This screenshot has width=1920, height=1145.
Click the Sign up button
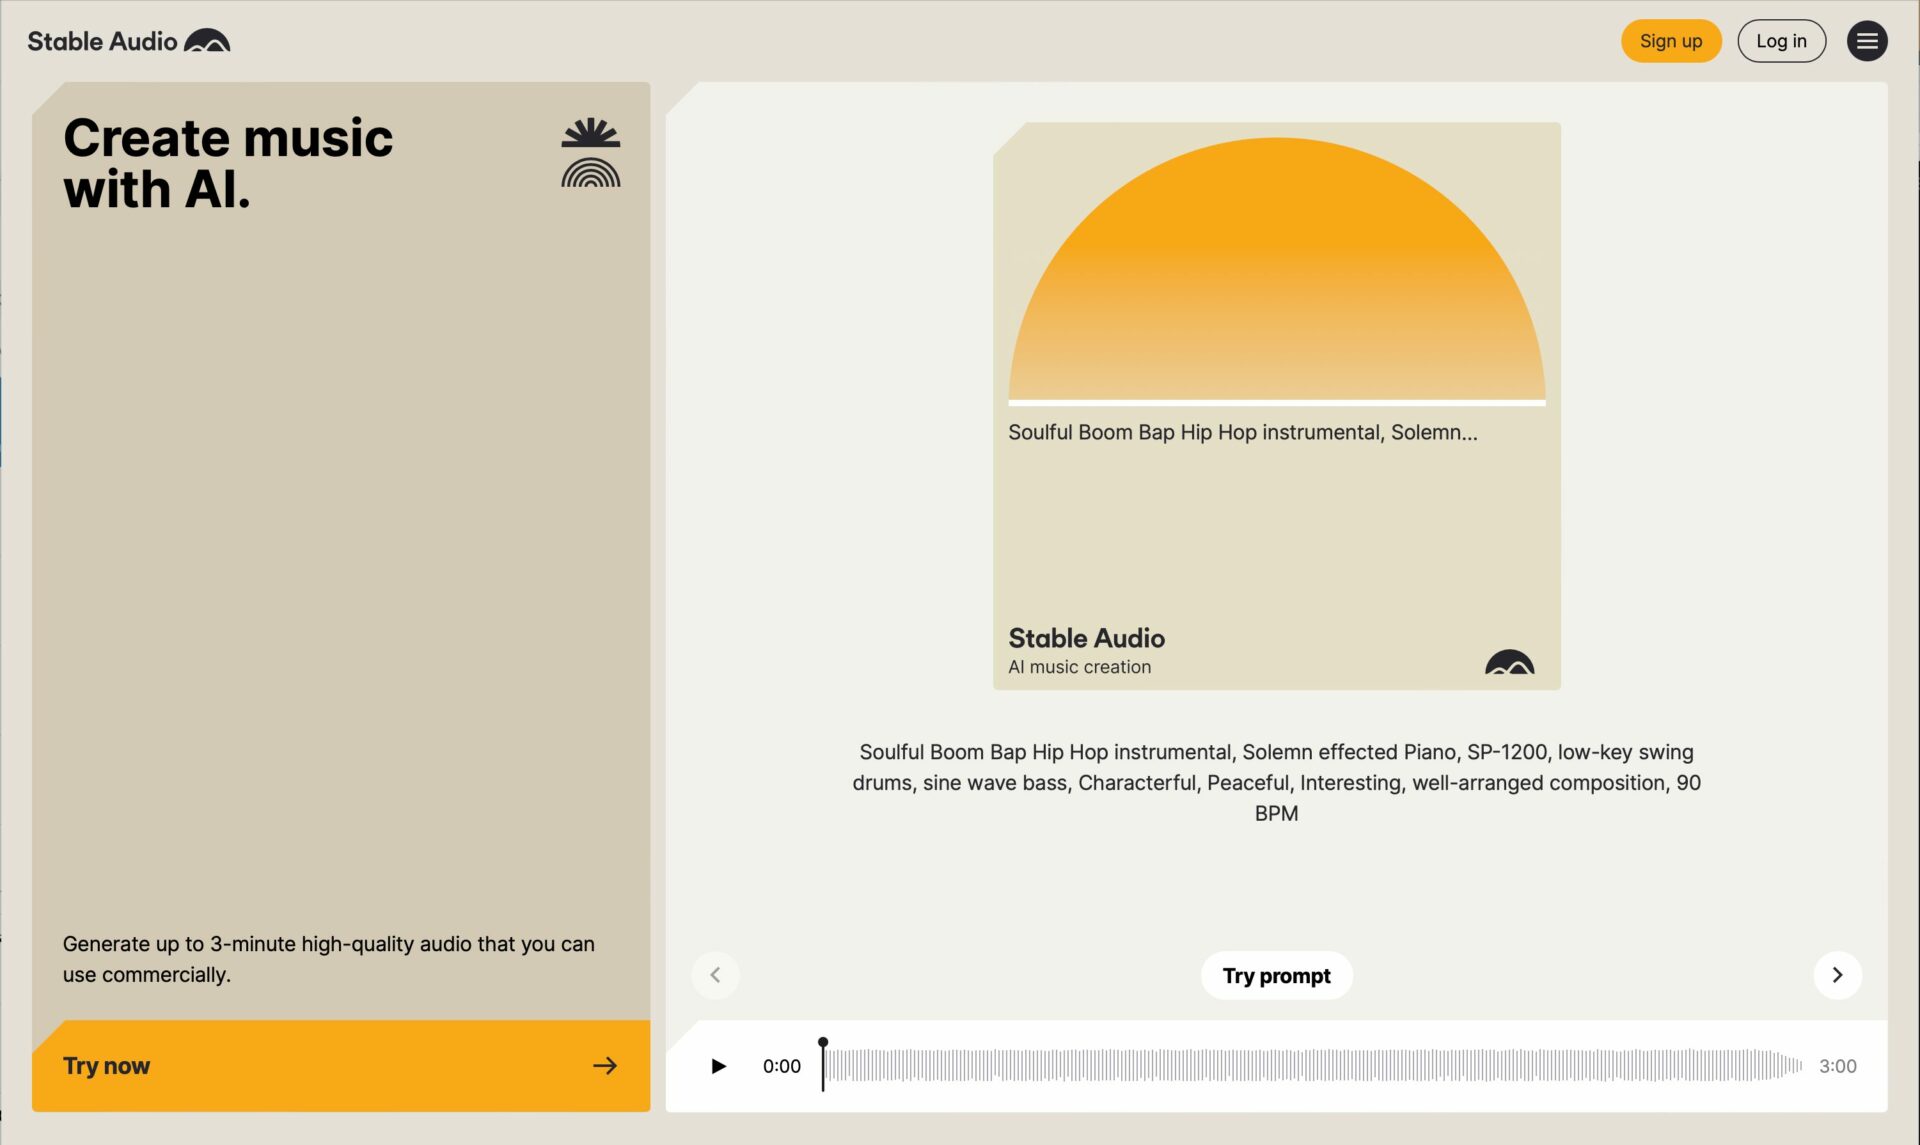coord(1671,41)
